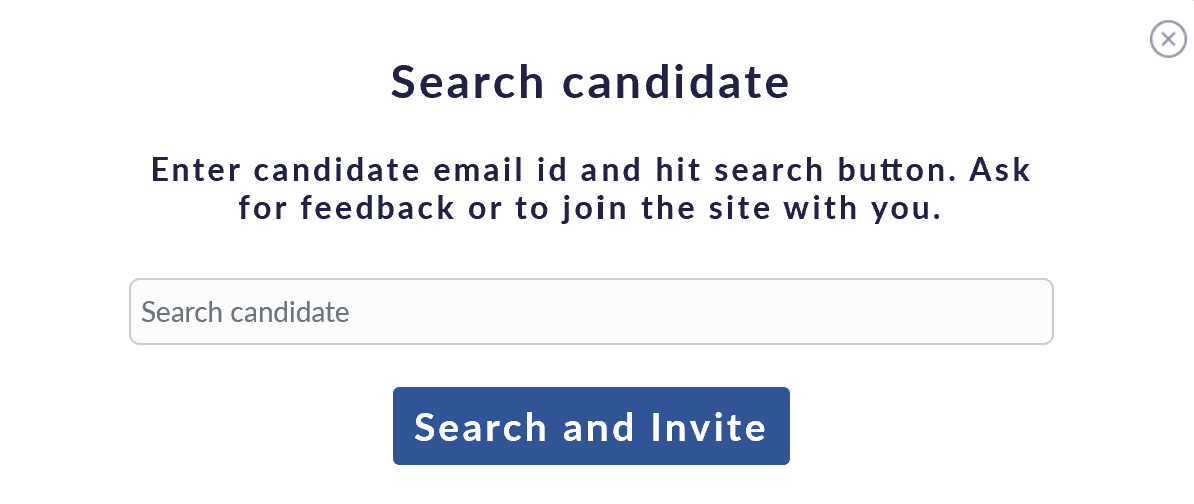This screenshot has width=1194, height=504.
Task: Select the Search candidate heading text
Action: click(590, 82)
